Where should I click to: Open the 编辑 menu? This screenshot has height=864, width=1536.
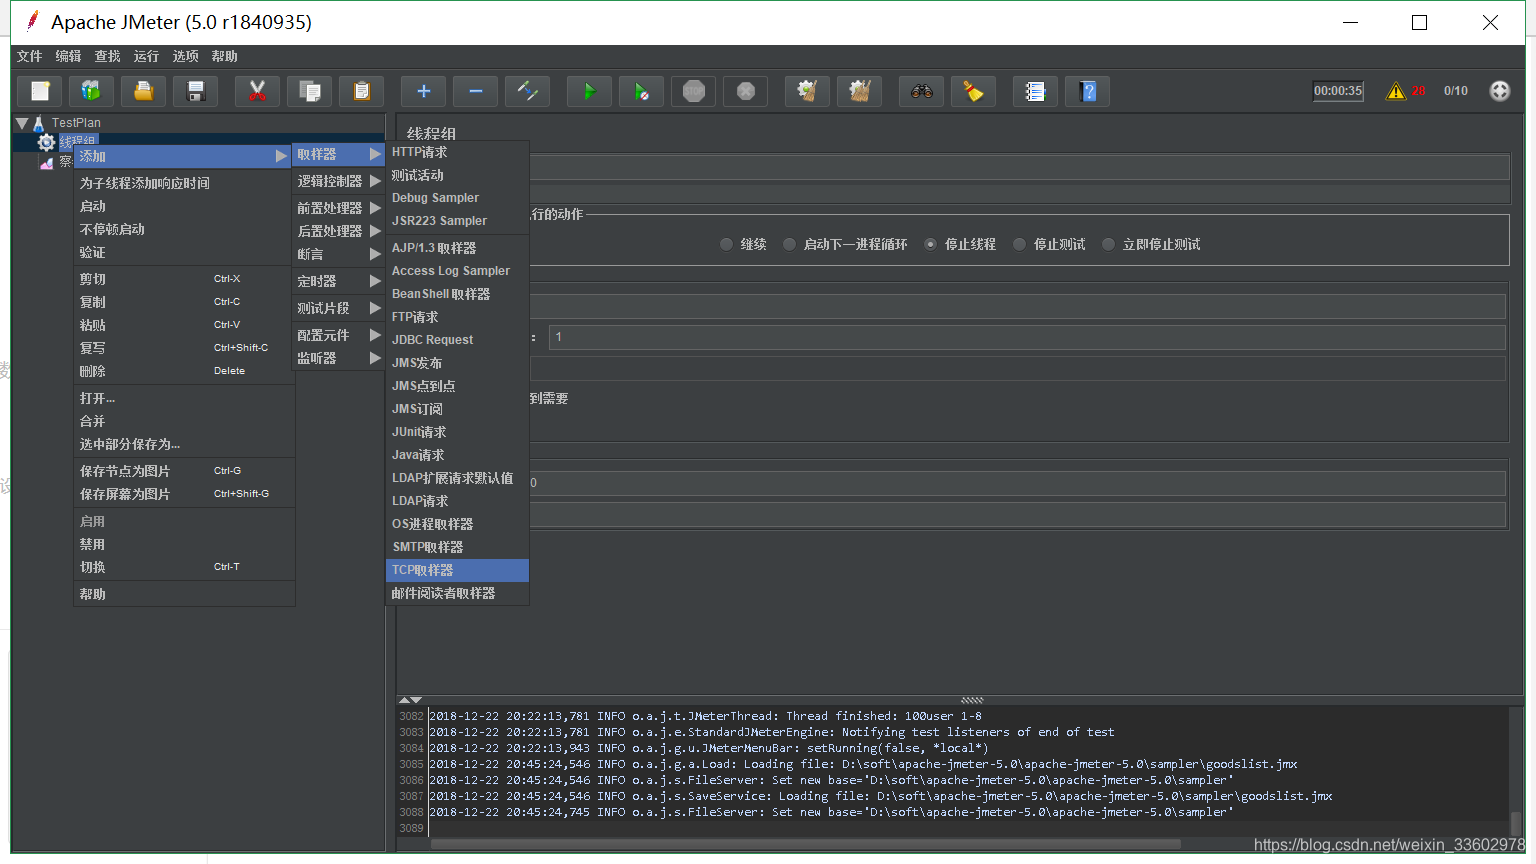tap(69, 56)
